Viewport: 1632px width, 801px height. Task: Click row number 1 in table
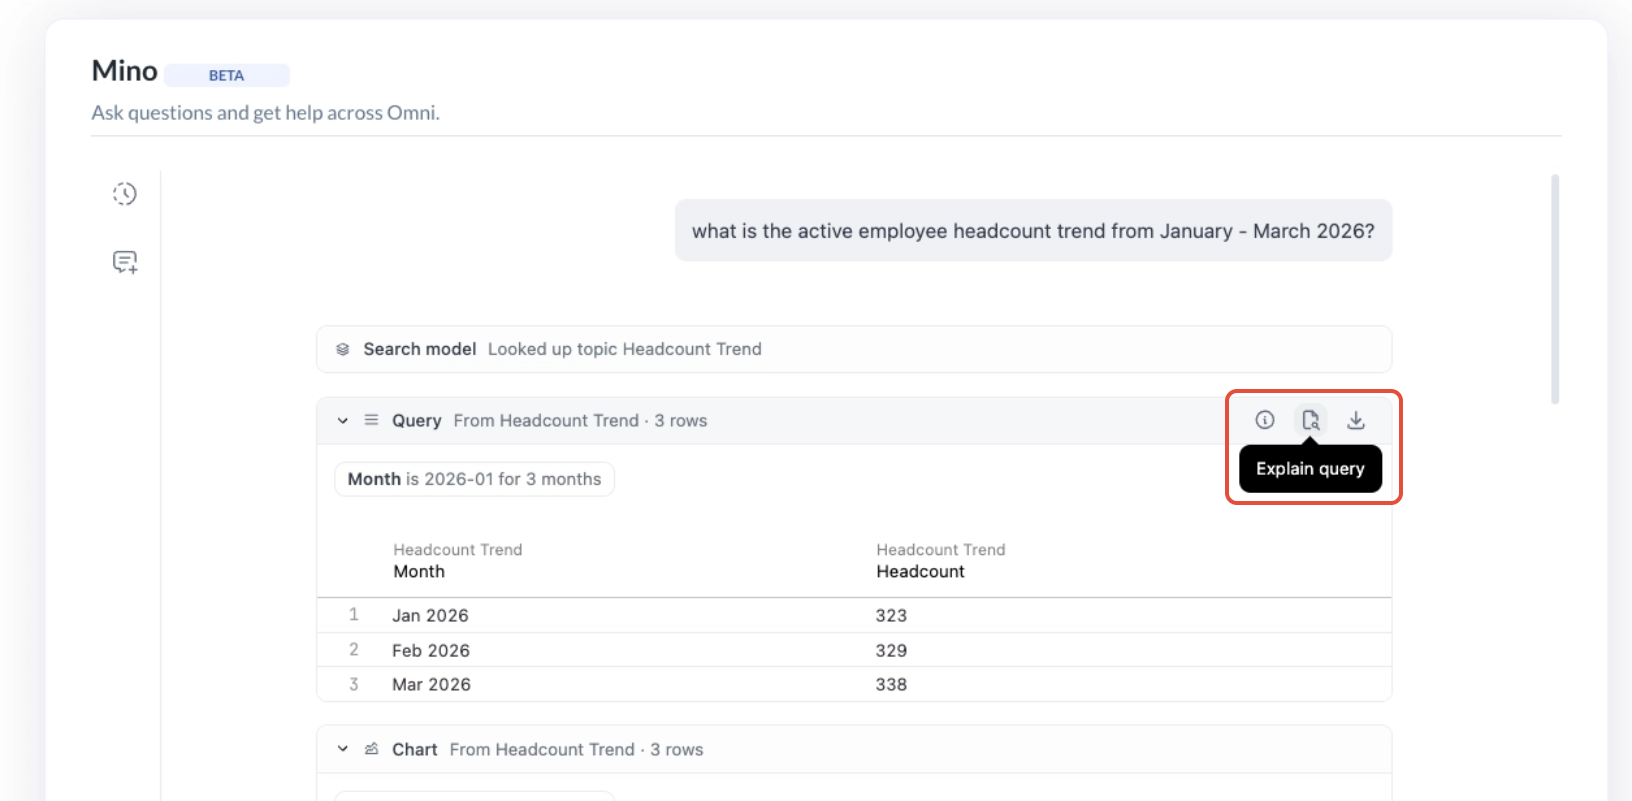click(353, 615)
